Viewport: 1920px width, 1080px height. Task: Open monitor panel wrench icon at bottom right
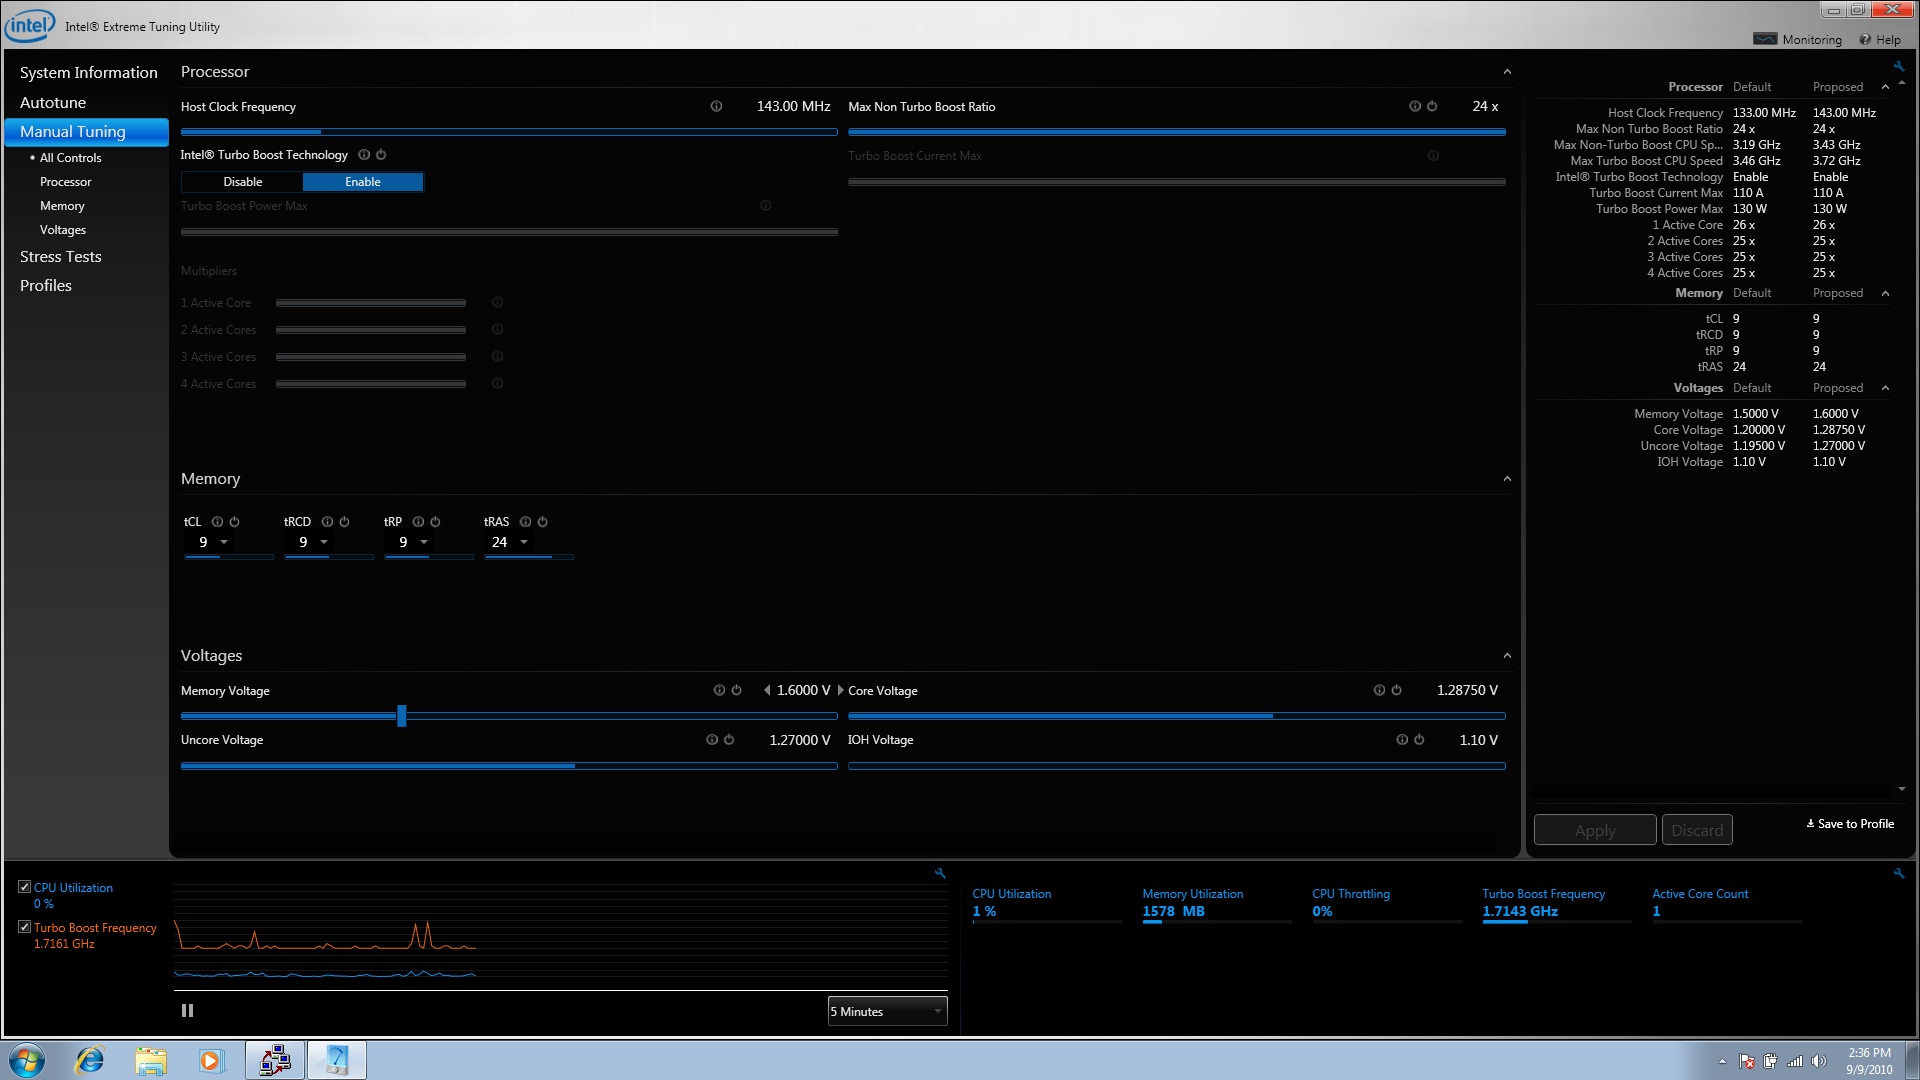tap(1898, 873)
